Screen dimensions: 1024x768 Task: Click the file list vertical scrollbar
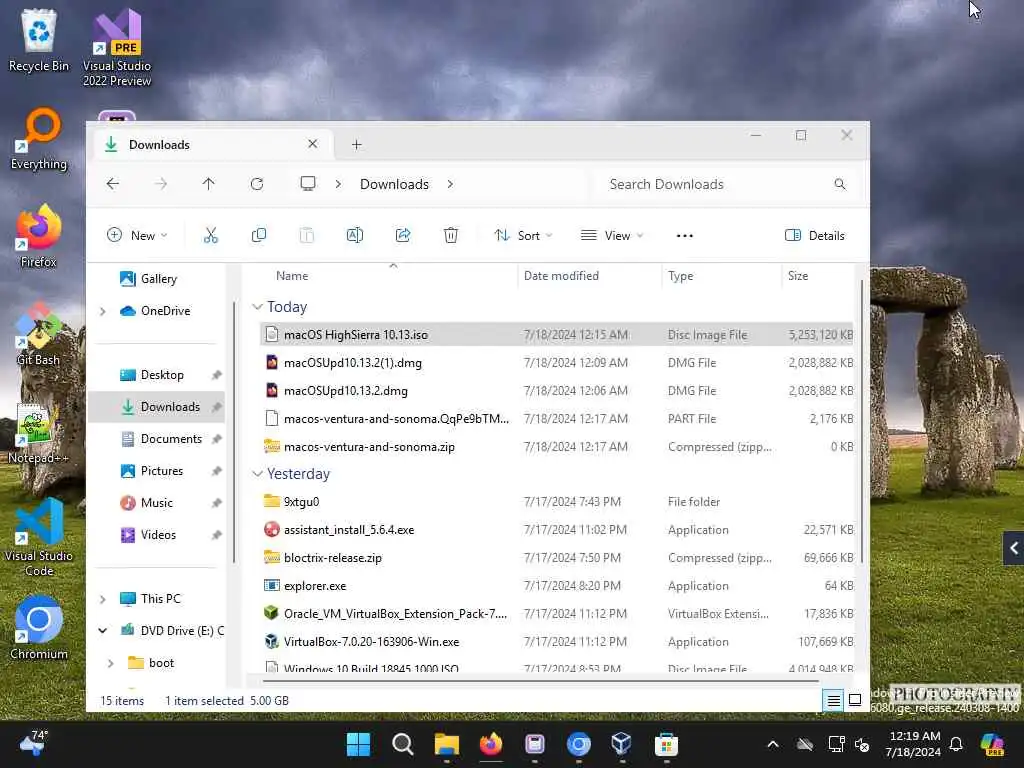[x=862, y=421]
